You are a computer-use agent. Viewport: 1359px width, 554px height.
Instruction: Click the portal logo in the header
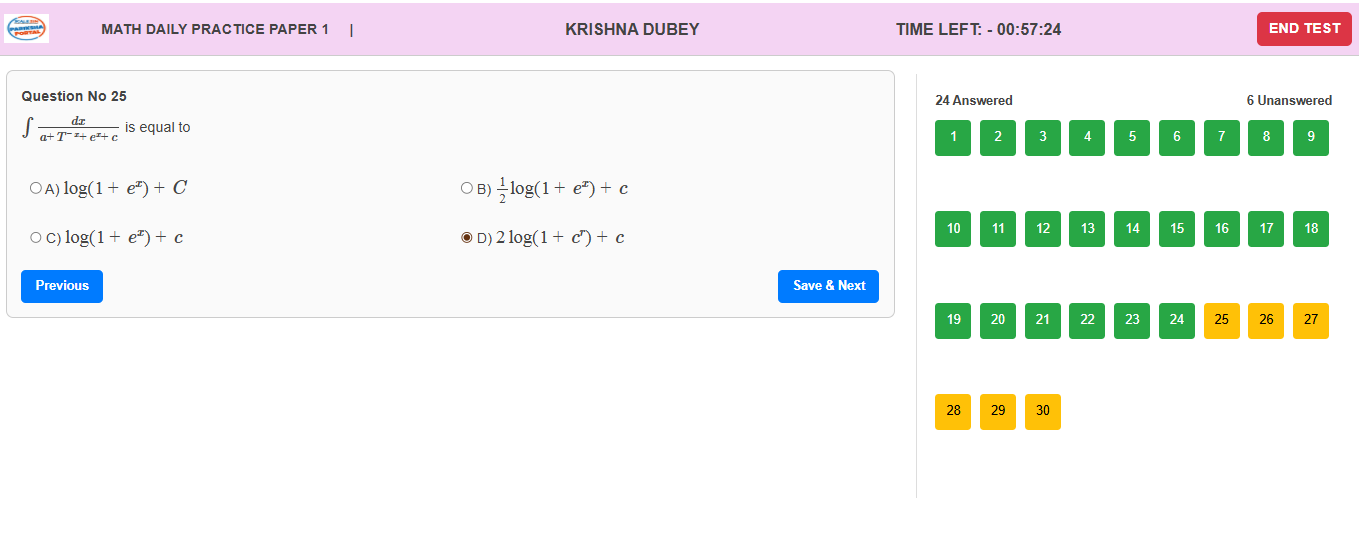pyautogui.click(x=27, y=29)
